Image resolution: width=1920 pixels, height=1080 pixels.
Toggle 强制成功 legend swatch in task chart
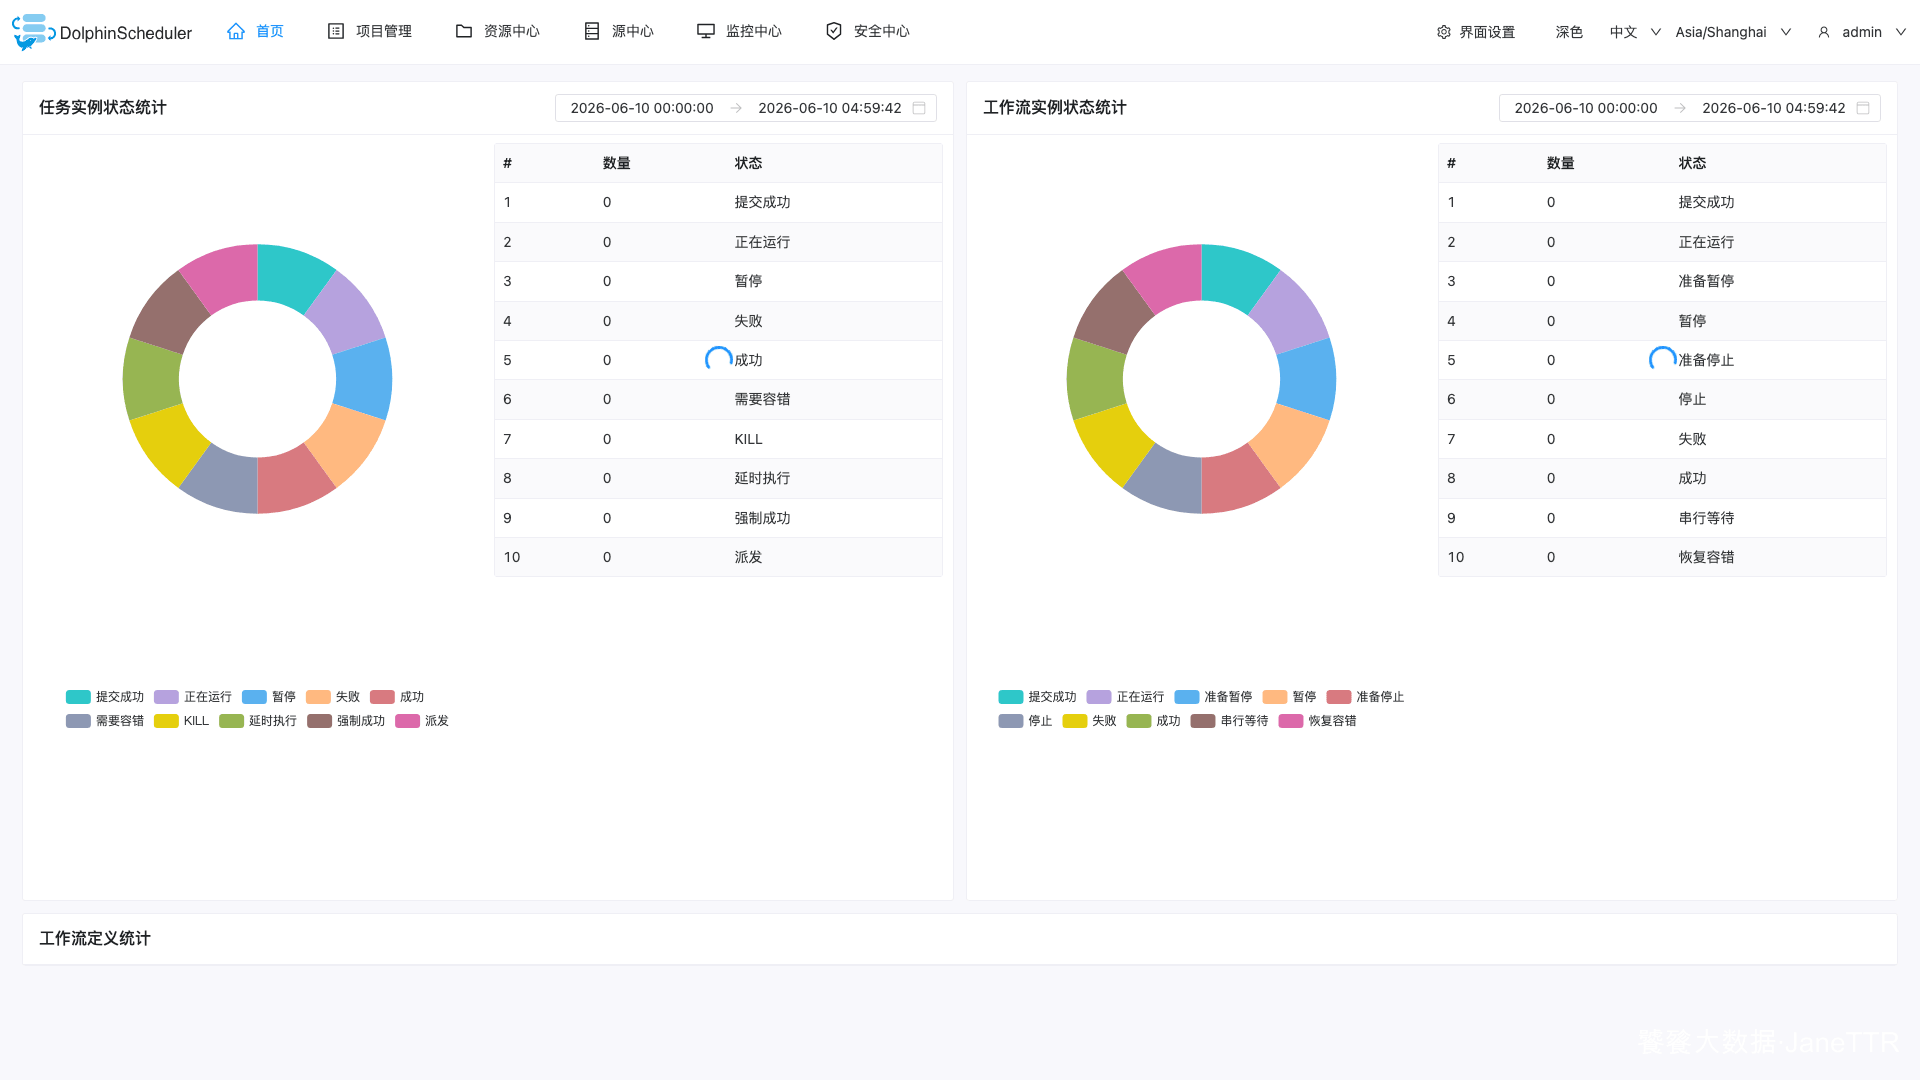(x=319, y=721)
